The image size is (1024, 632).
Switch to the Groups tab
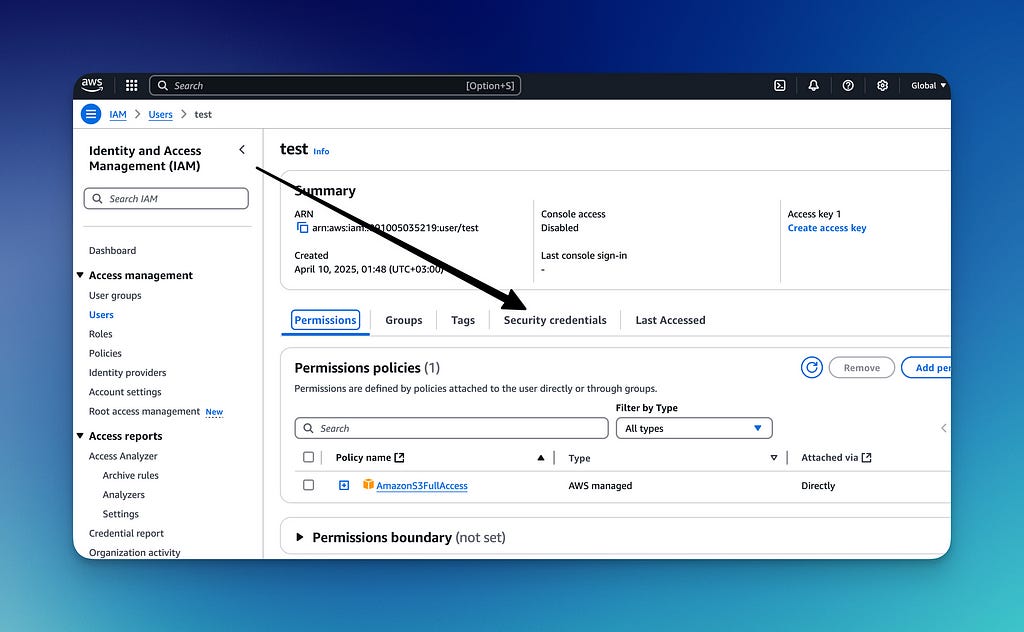[404, 320]
